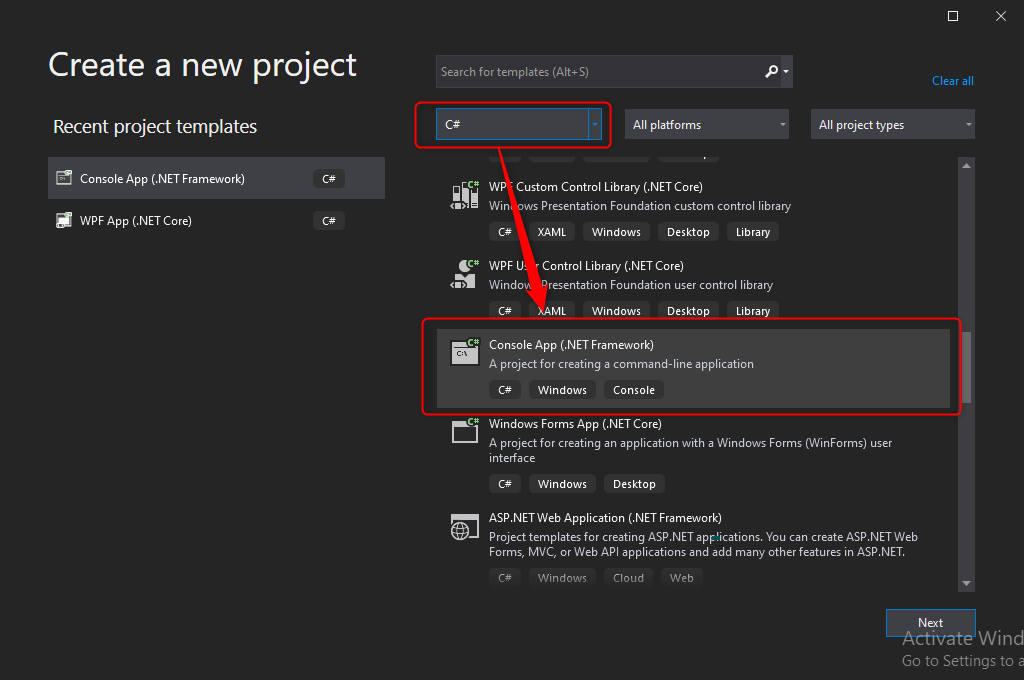This screenshot has width=1024, height=680.
Task: Click the WPF Custom Control Library icon
Action: coord(465,195)
